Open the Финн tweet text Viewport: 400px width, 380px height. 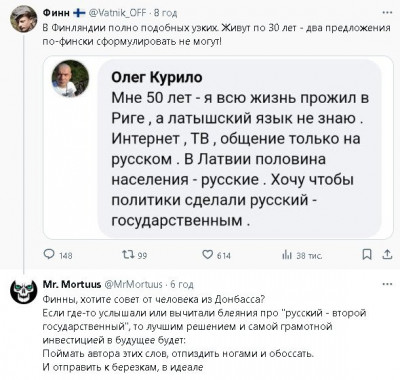pyautogui.click(x=217, y=35)
